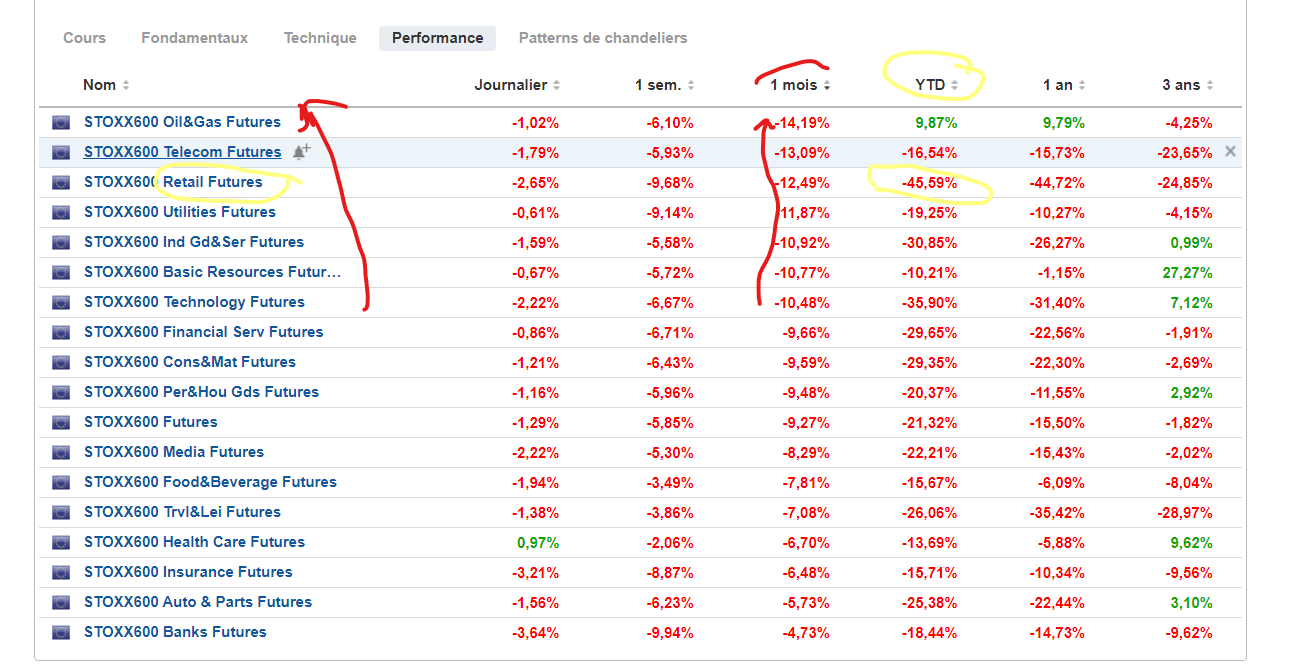
Task: Open the STOXX600 Financial Serv Futures link
Action: 204,332
